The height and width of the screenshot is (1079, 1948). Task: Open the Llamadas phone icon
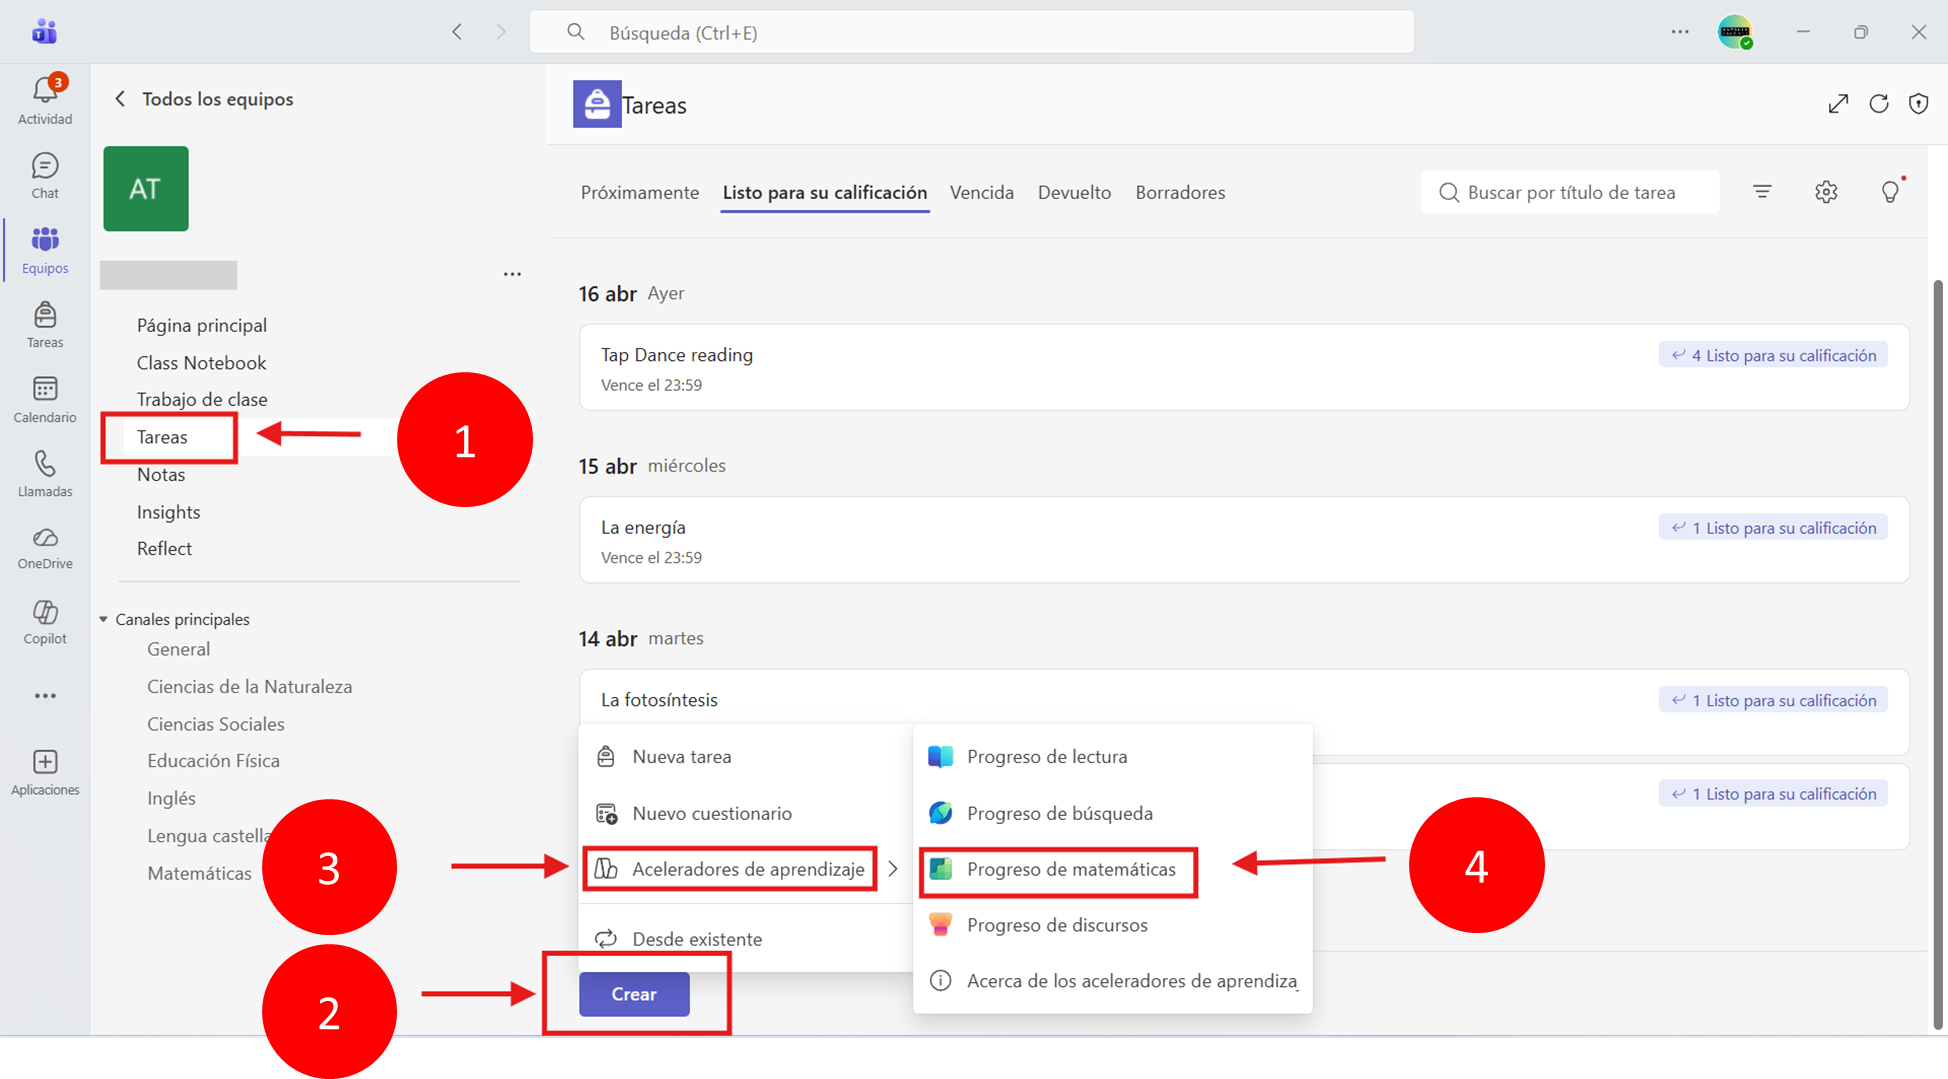pyautogui.click(x=45, y=473)
